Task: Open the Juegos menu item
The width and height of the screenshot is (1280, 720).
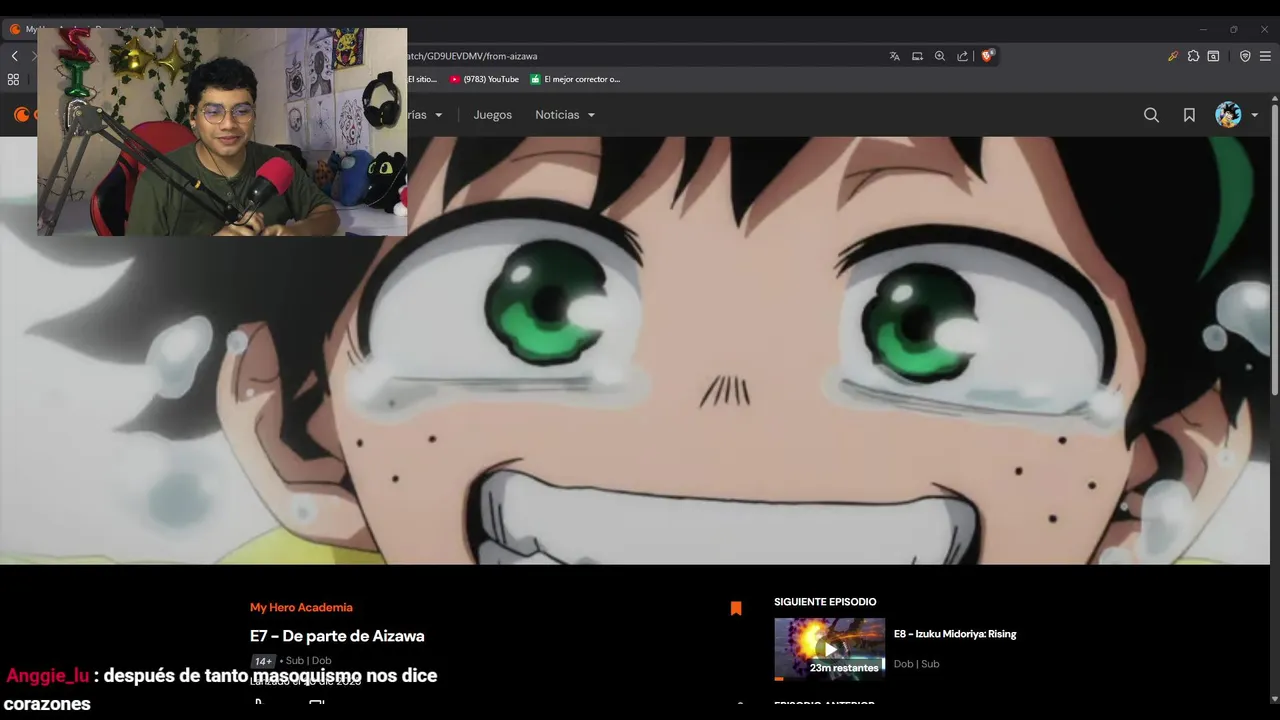Action: tap(492, 115)
